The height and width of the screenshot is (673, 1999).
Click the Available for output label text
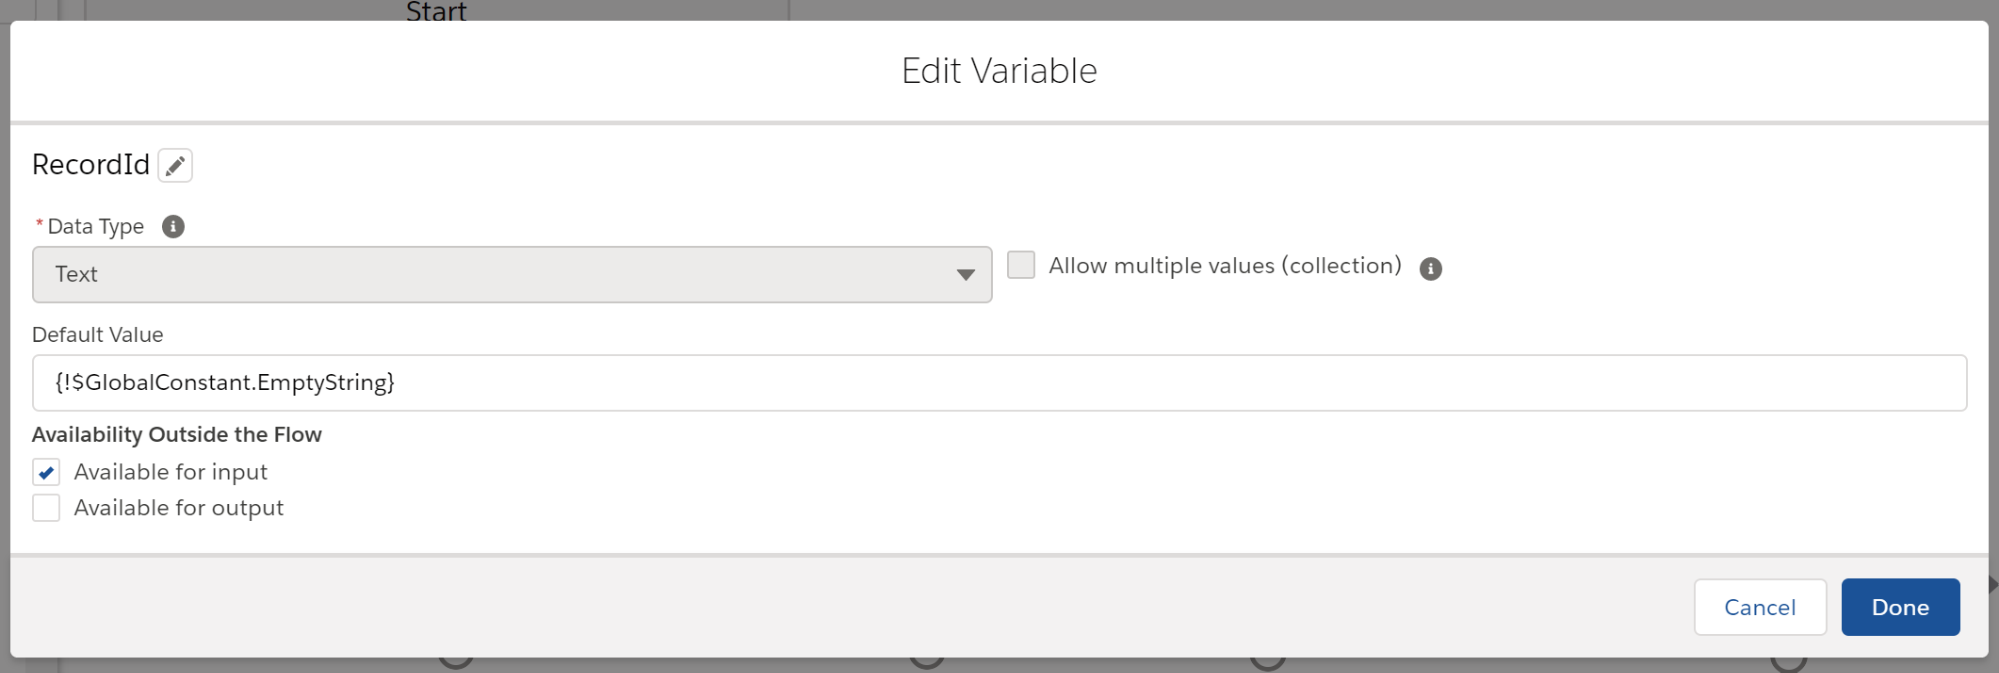(x=179, y=508)
